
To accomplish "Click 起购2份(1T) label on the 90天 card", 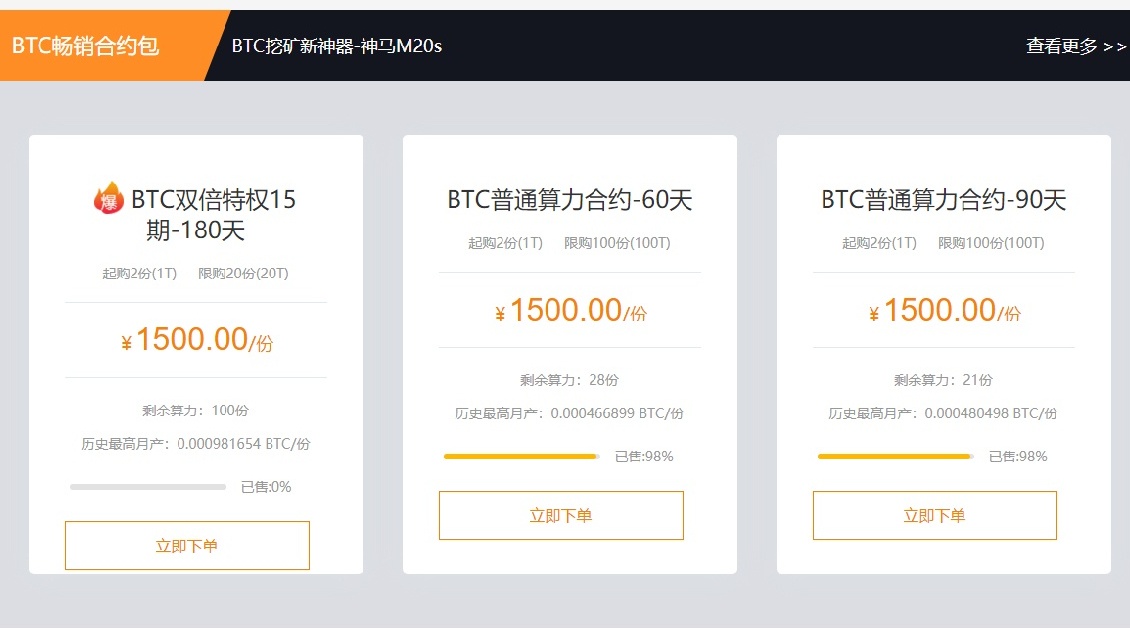I will pyautogui.click(x=880, y=242).
